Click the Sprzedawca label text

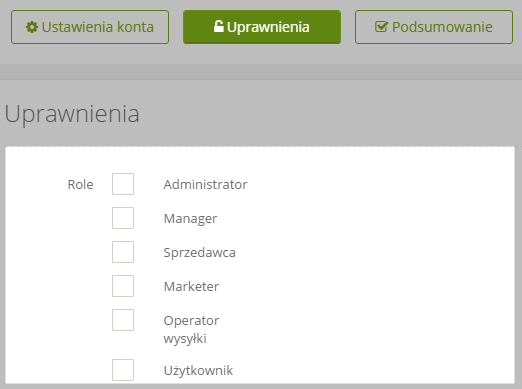(x=199, y=253)
